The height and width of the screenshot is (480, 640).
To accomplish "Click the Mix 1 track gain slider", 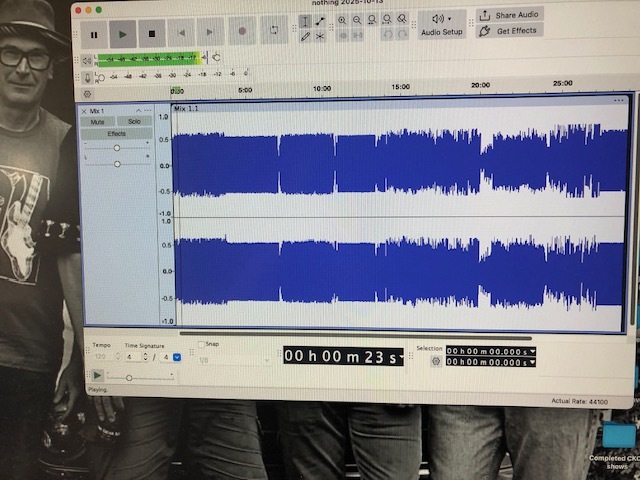I will coord(117,147).
